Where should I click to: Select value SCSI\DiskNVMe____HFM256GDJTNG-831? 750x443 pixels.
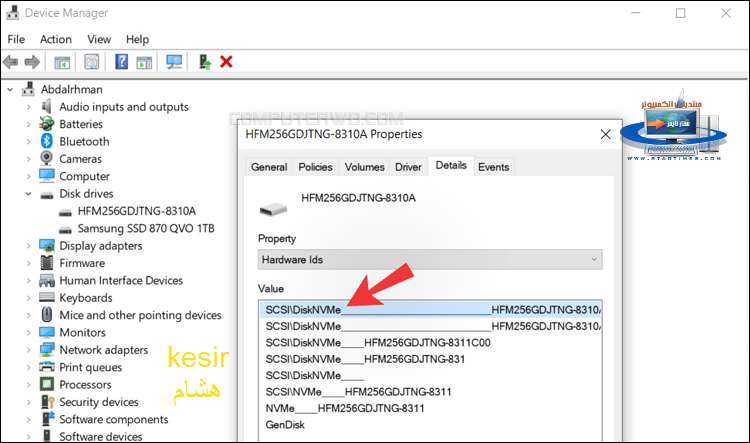(365, 359)
